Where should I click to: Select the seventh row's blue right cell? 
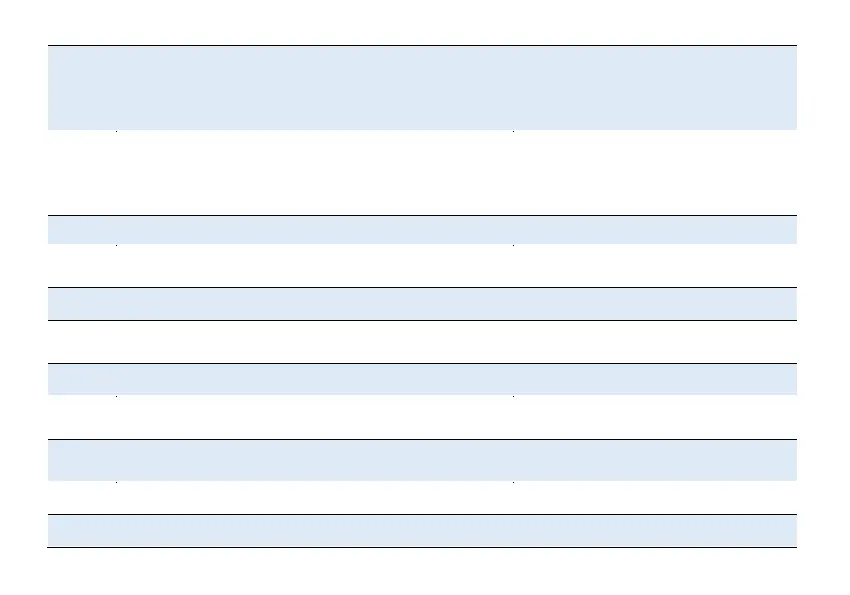point(655,378)
